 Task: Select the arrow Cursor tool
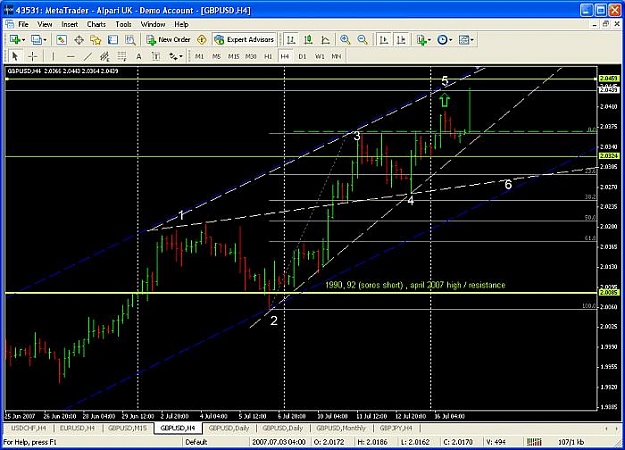click(15, 56)
